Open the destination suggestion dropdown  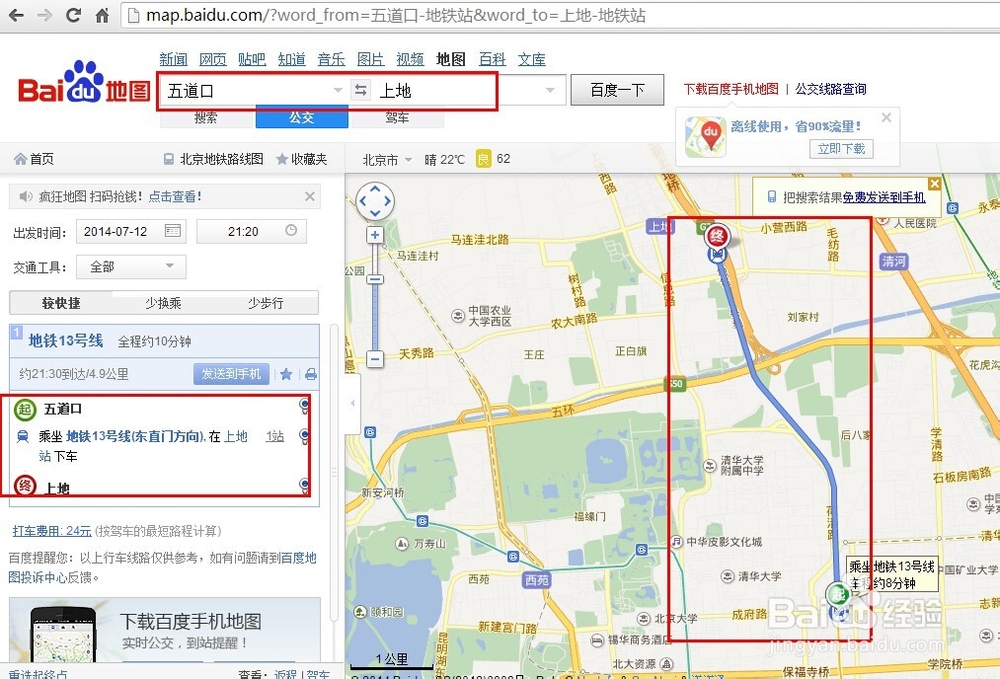[x=550, y=90]
